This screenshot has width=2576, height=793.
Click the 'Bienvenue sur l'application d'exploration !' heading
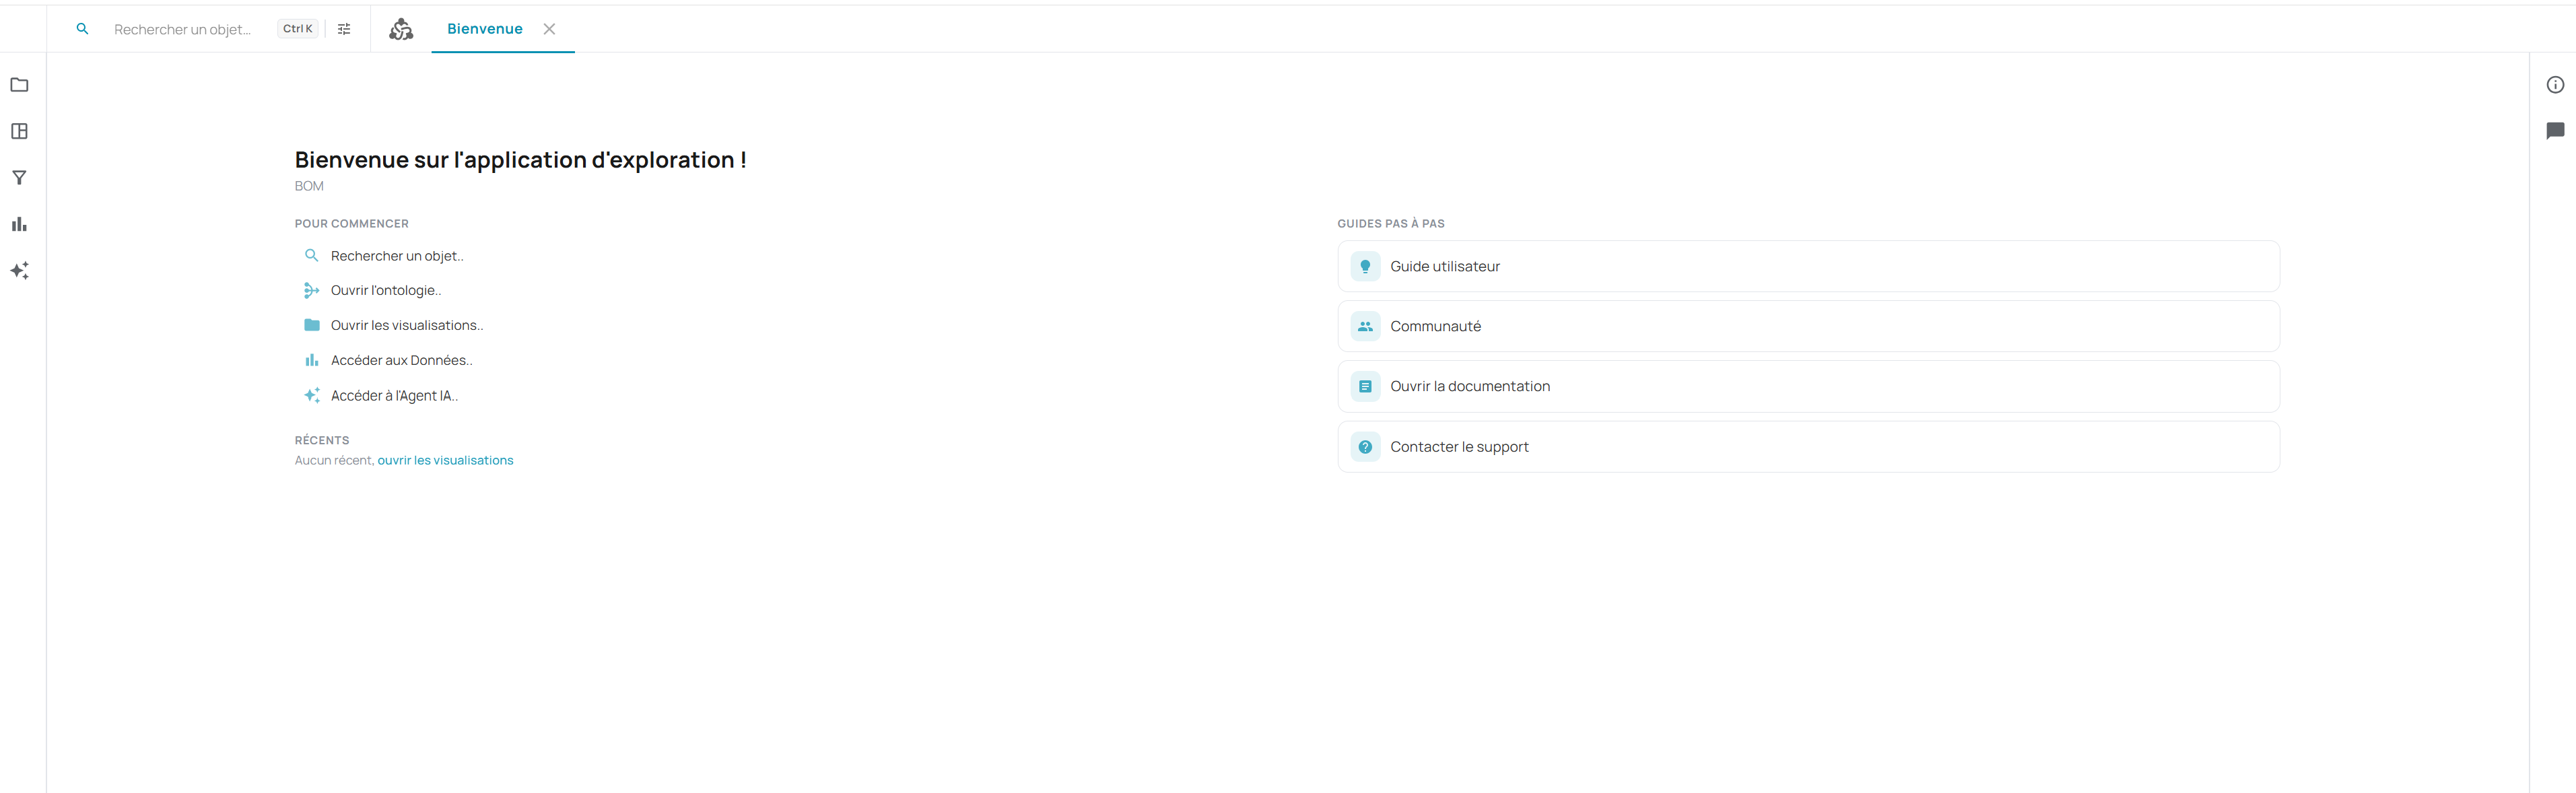coord(520,160)
